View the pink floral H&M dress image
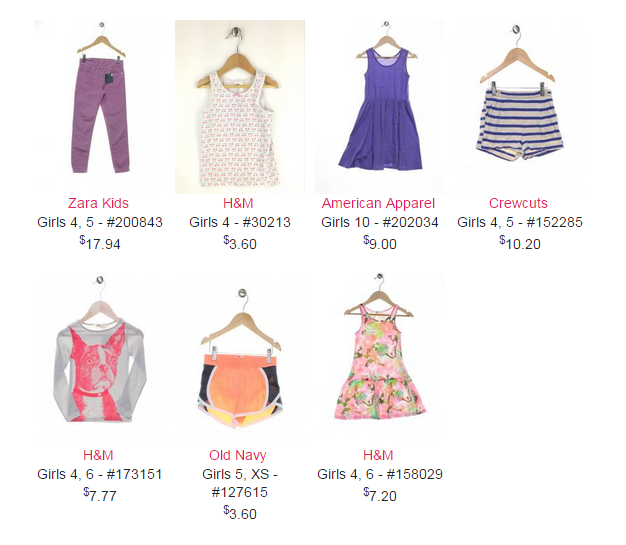 click(380, 359)
